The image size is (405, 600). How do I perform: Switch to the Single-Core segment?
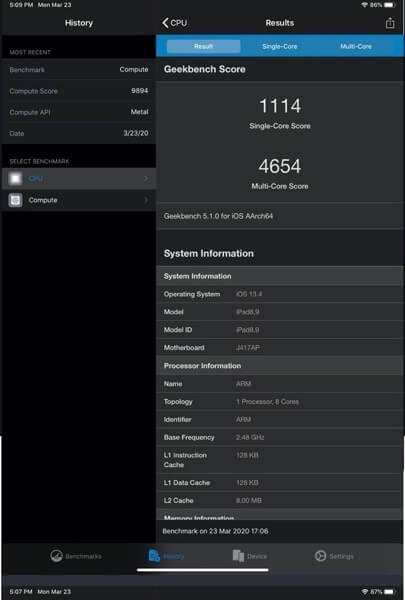pos(279,46)
